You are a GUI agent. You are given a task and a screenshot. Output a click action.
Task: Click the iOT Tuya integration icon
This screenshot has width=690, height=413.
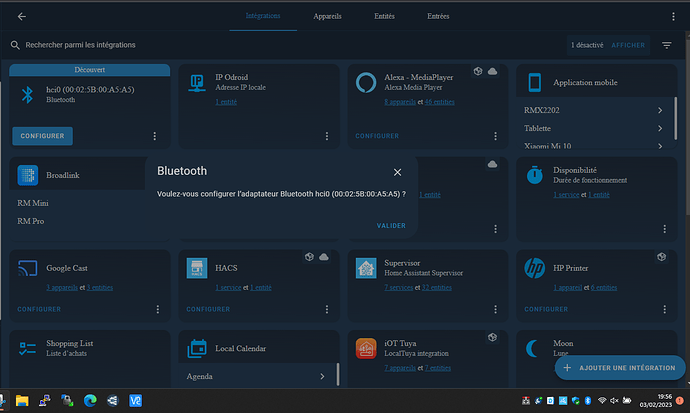tap(366, 348)
